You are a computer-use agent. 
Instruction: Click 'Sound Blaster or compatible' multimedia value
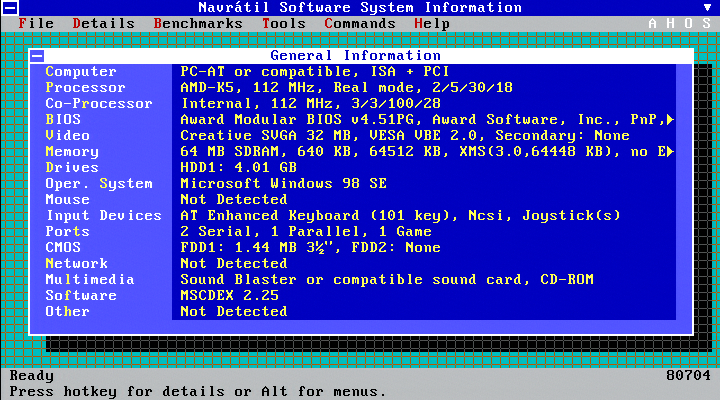pos(301,280)
